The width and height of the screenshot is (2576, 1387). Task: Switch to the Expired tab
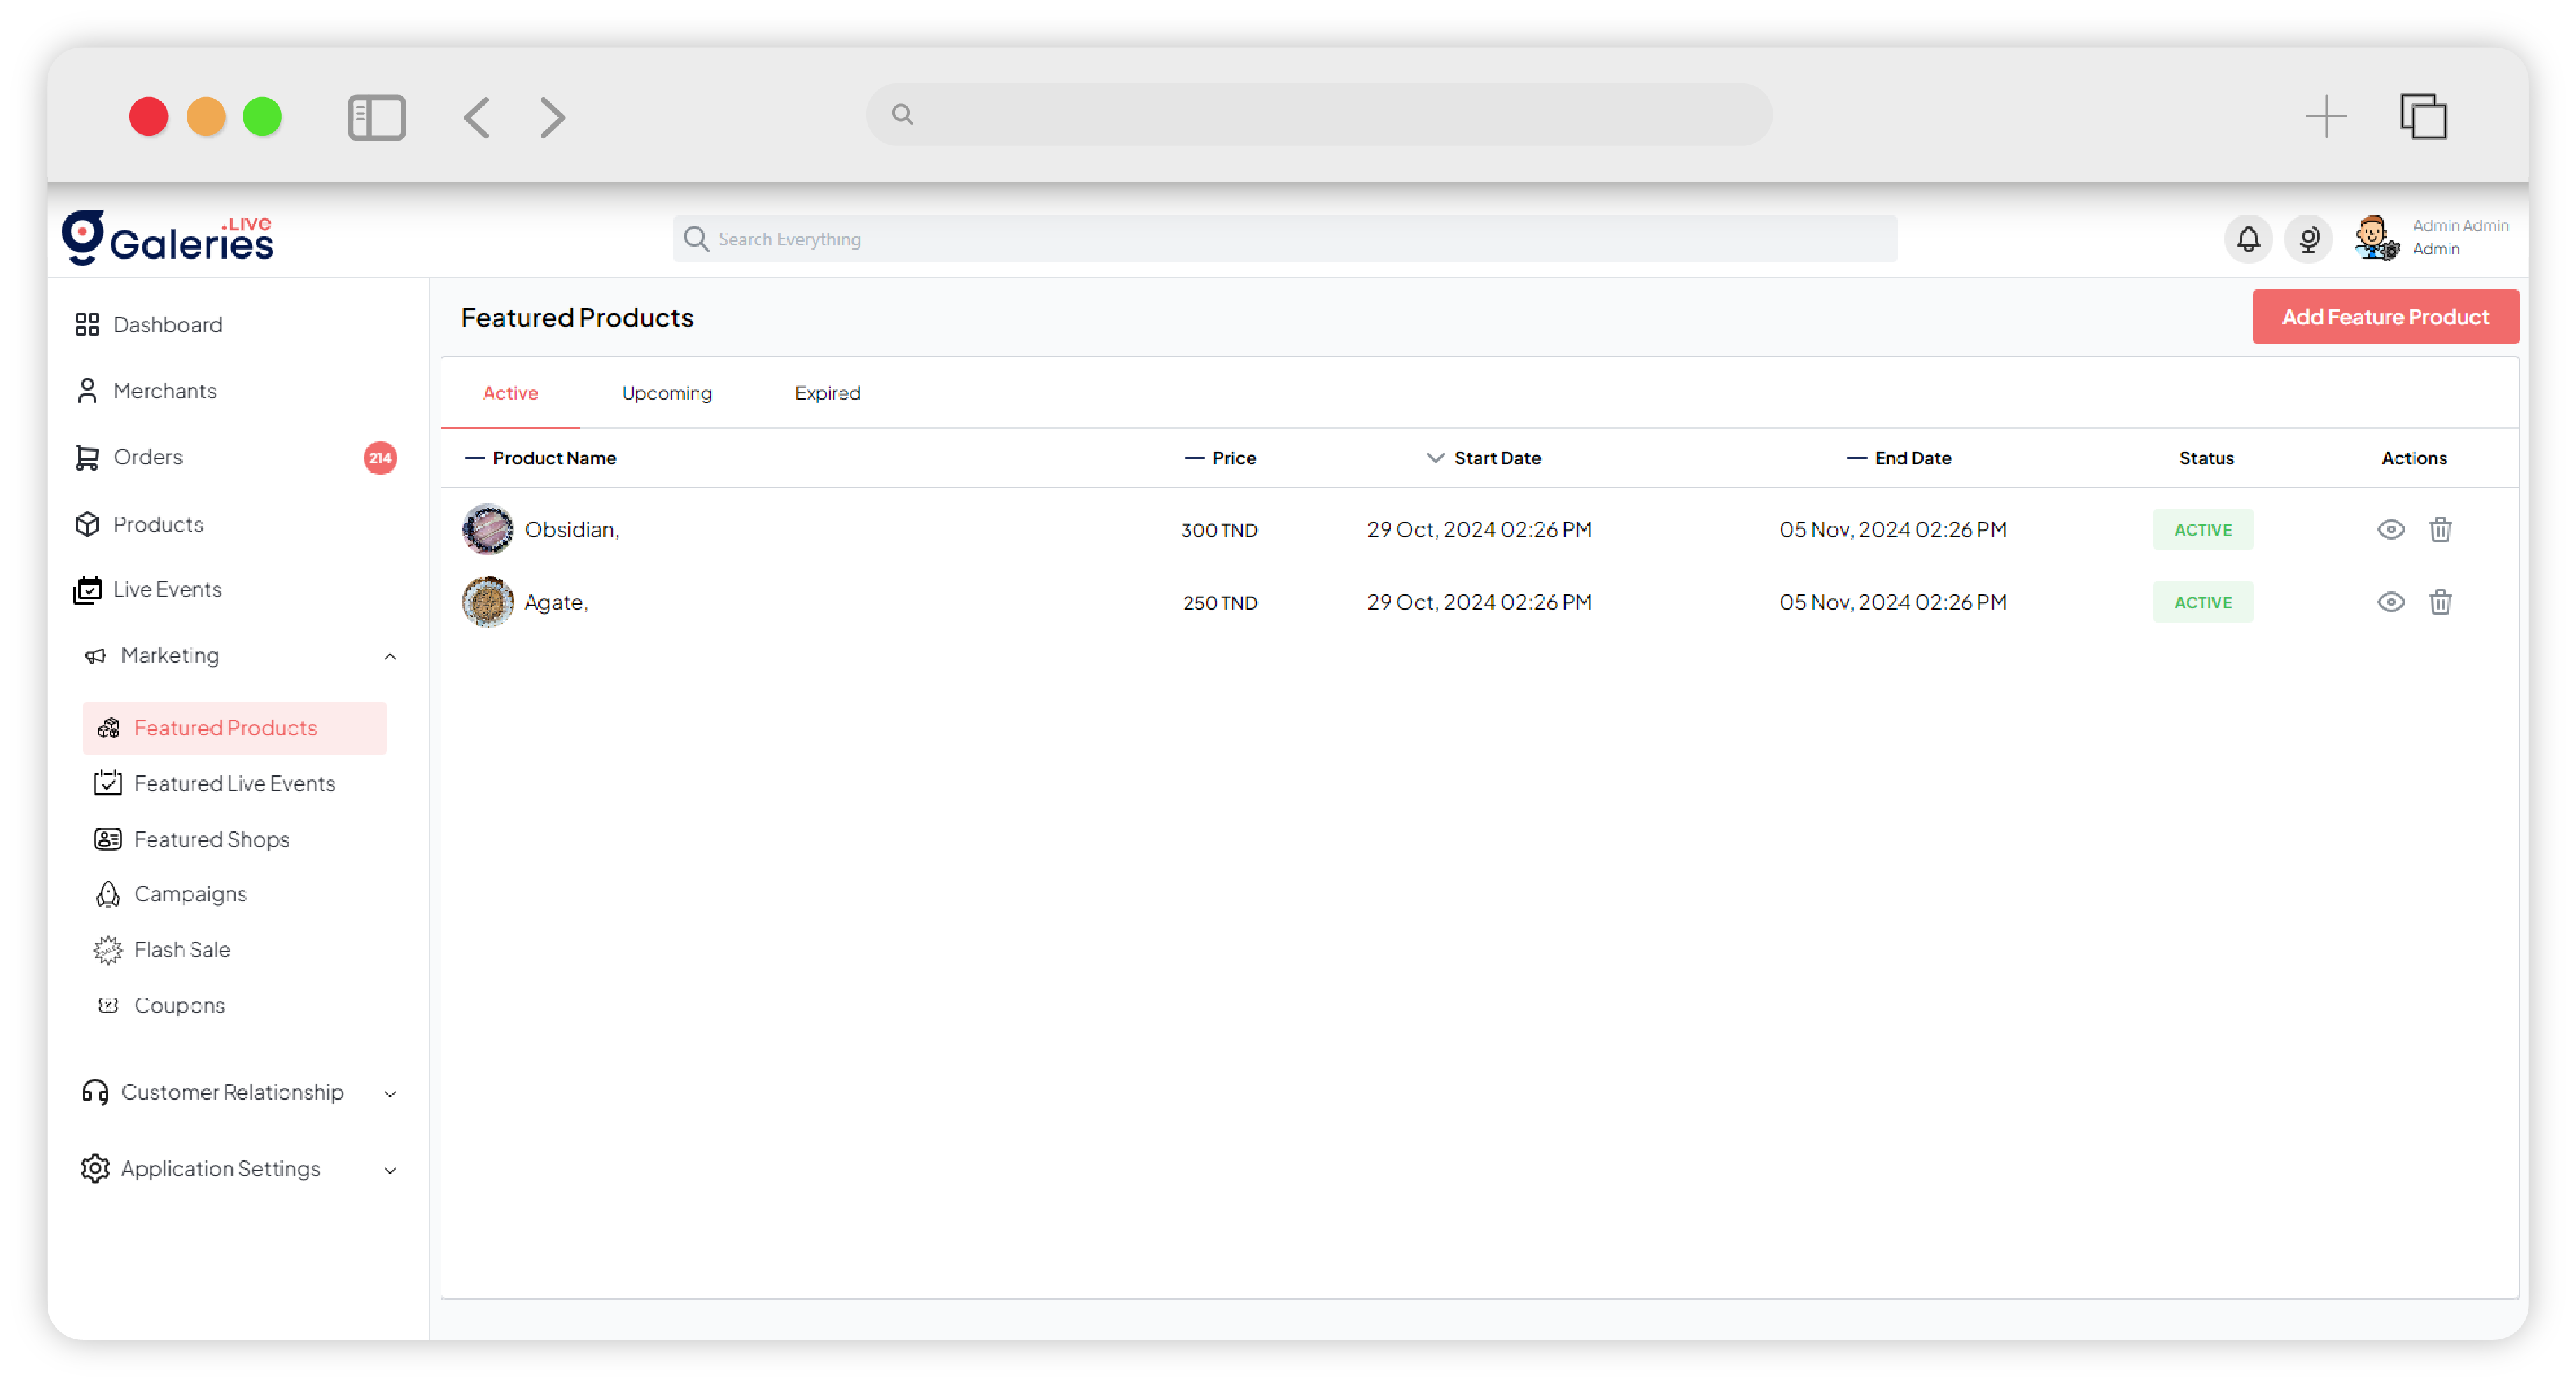pos(827,393)
